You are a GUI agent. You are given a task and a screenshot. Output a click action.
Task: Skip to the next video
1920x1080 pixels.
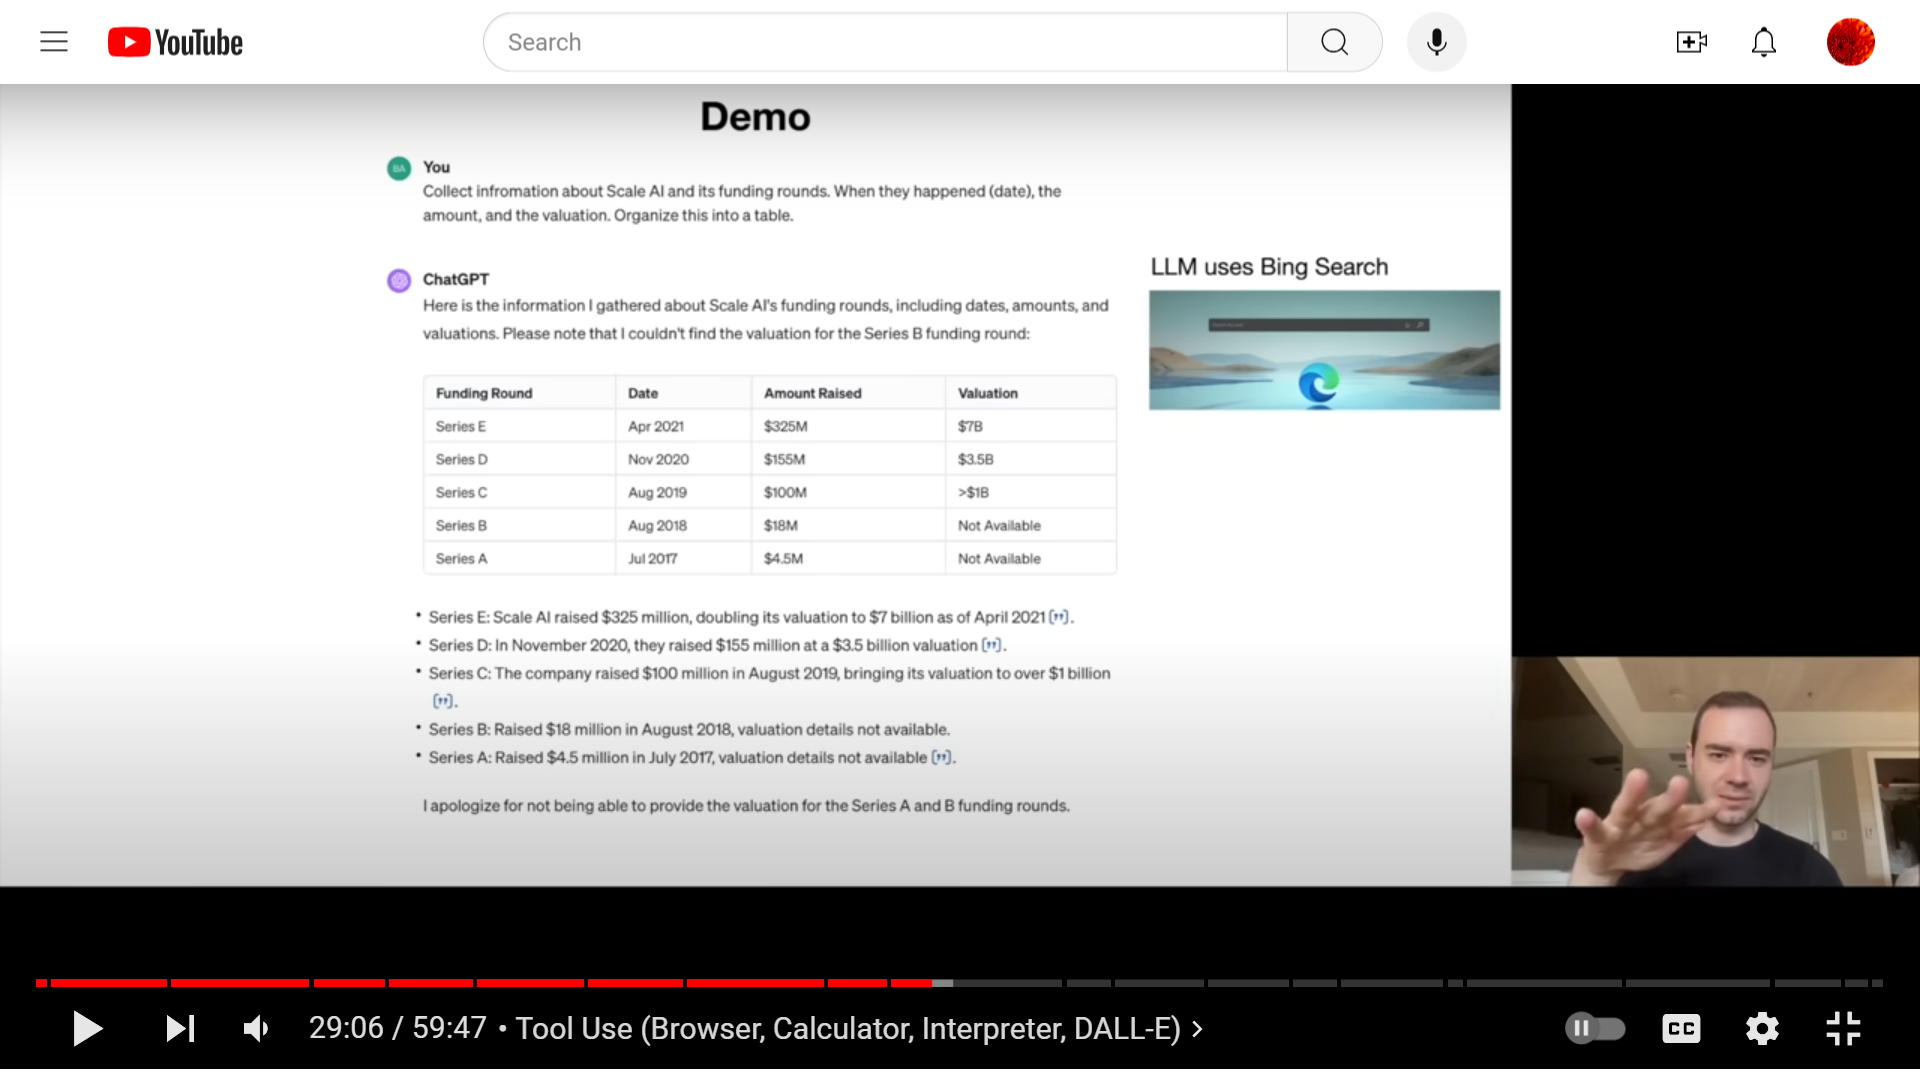pos(180,1028)
